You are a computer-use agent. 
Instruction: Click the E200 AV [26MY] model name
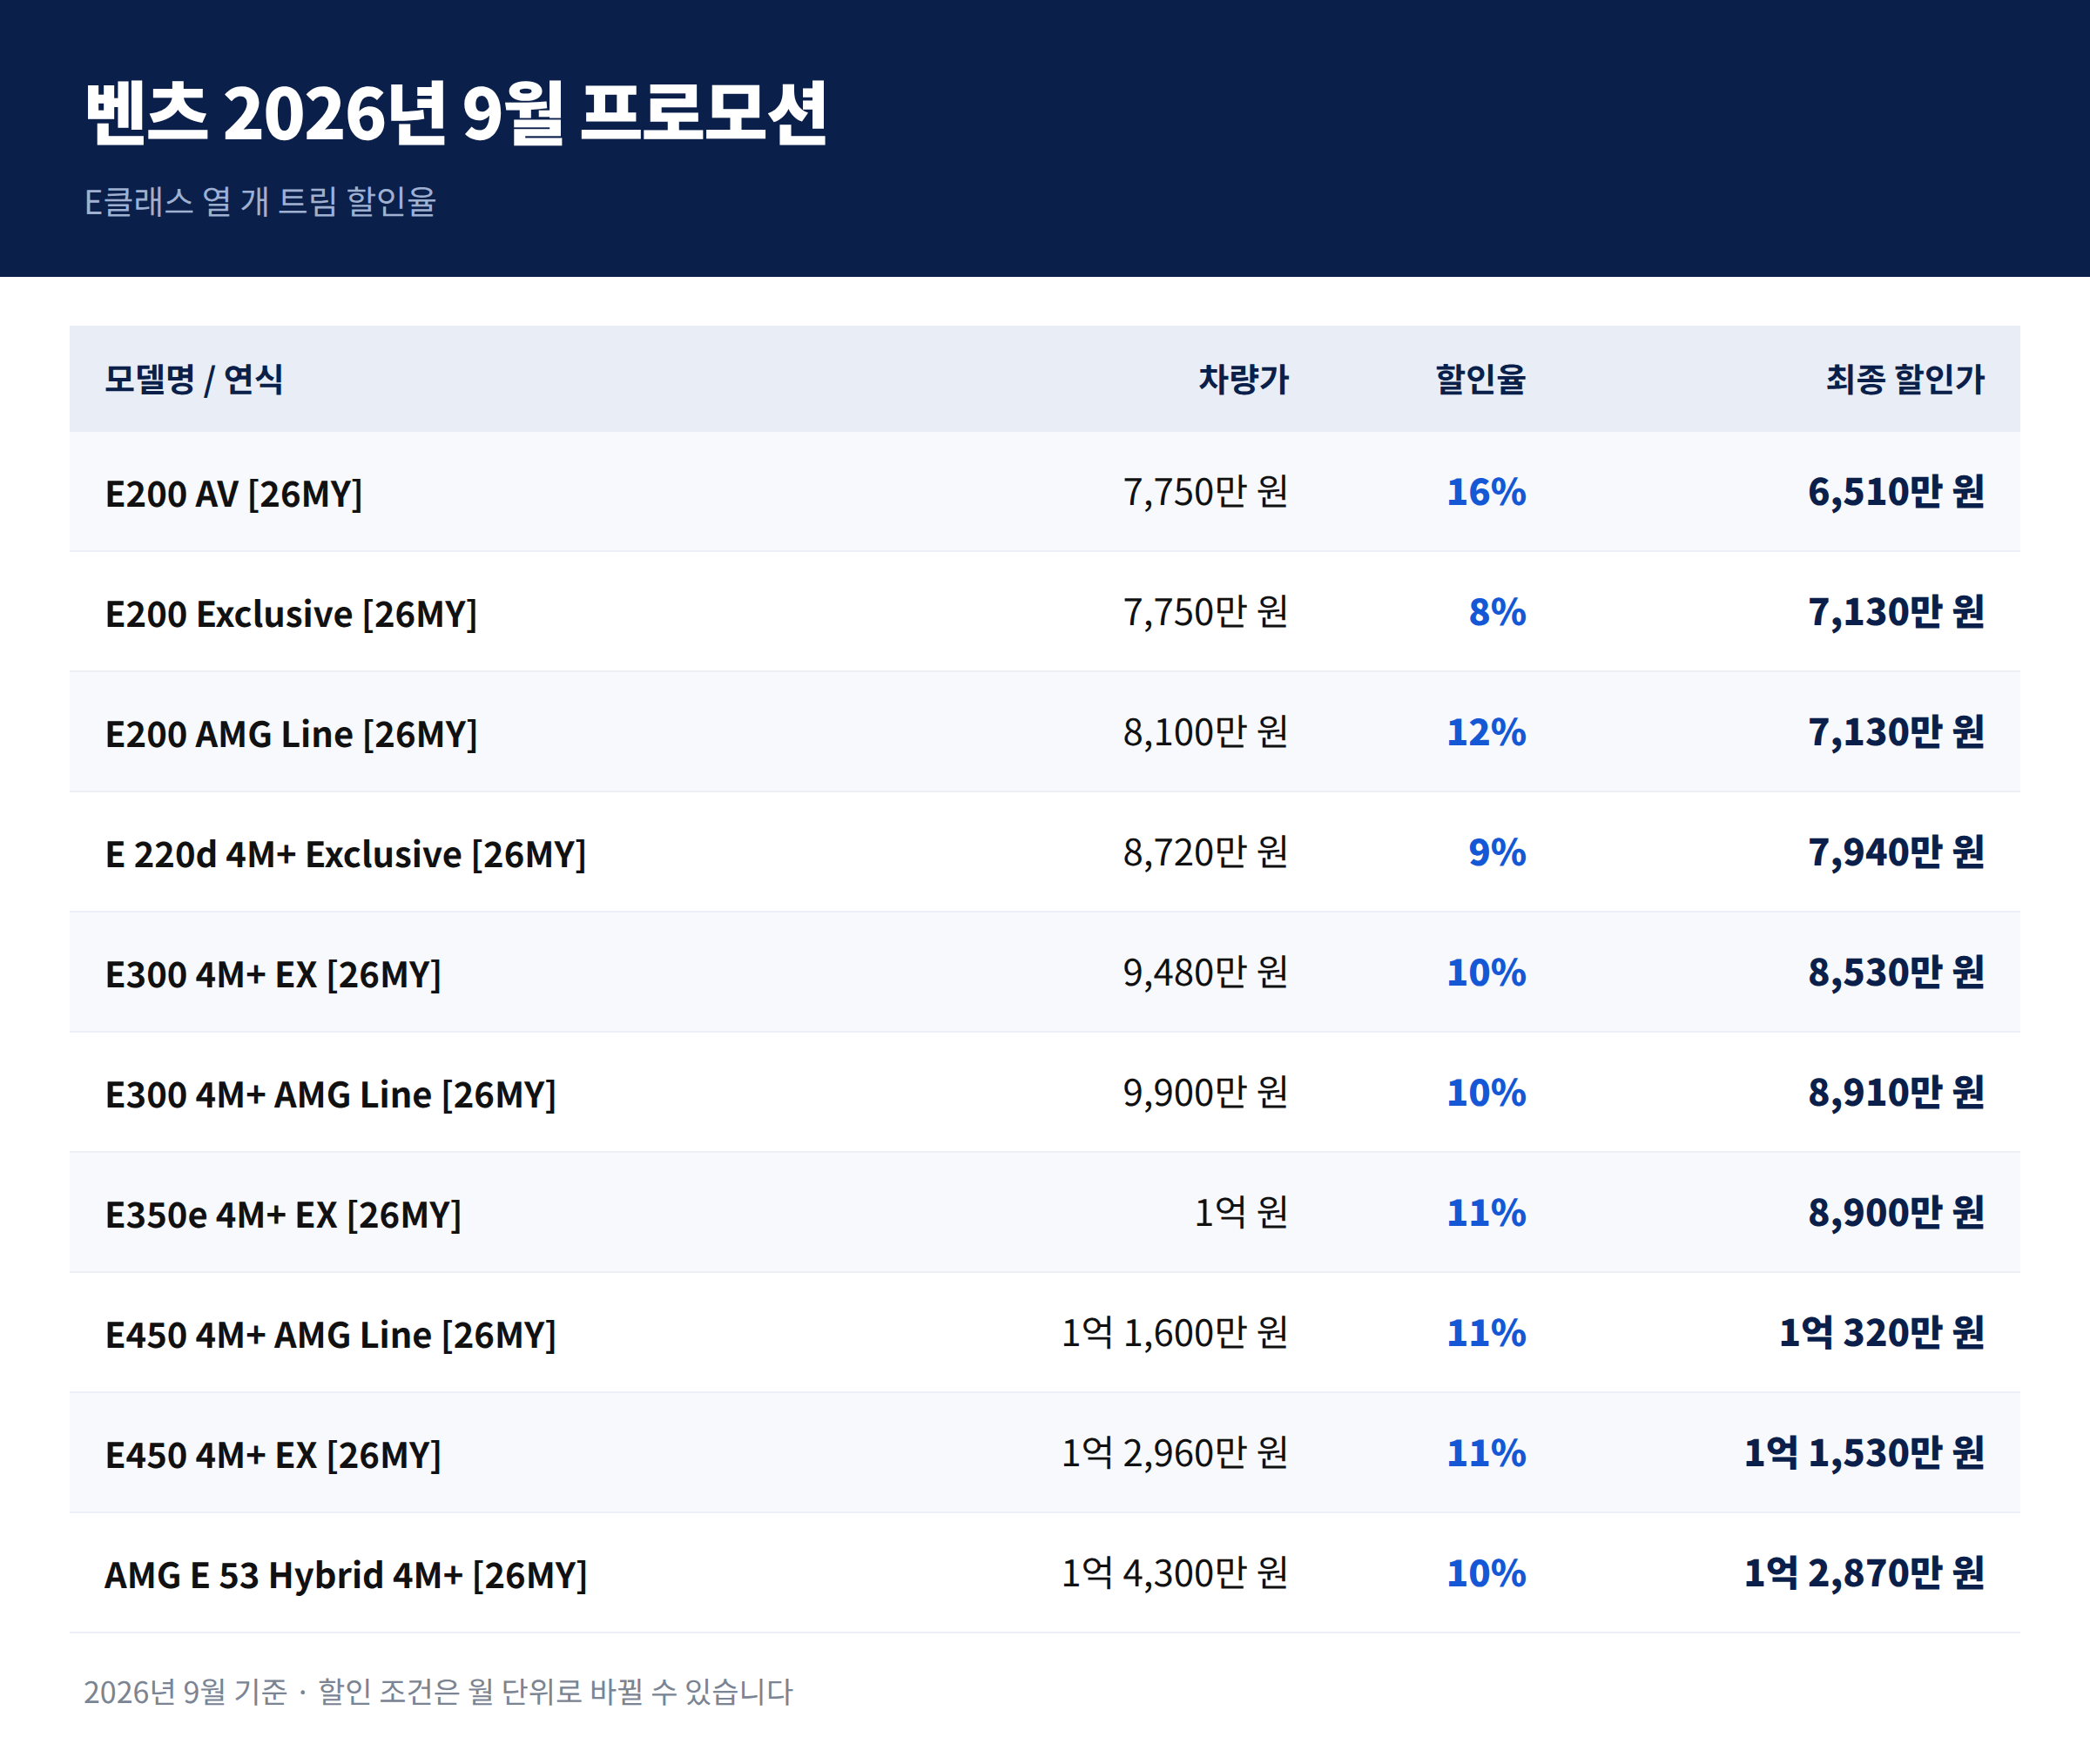pos(234,493)
